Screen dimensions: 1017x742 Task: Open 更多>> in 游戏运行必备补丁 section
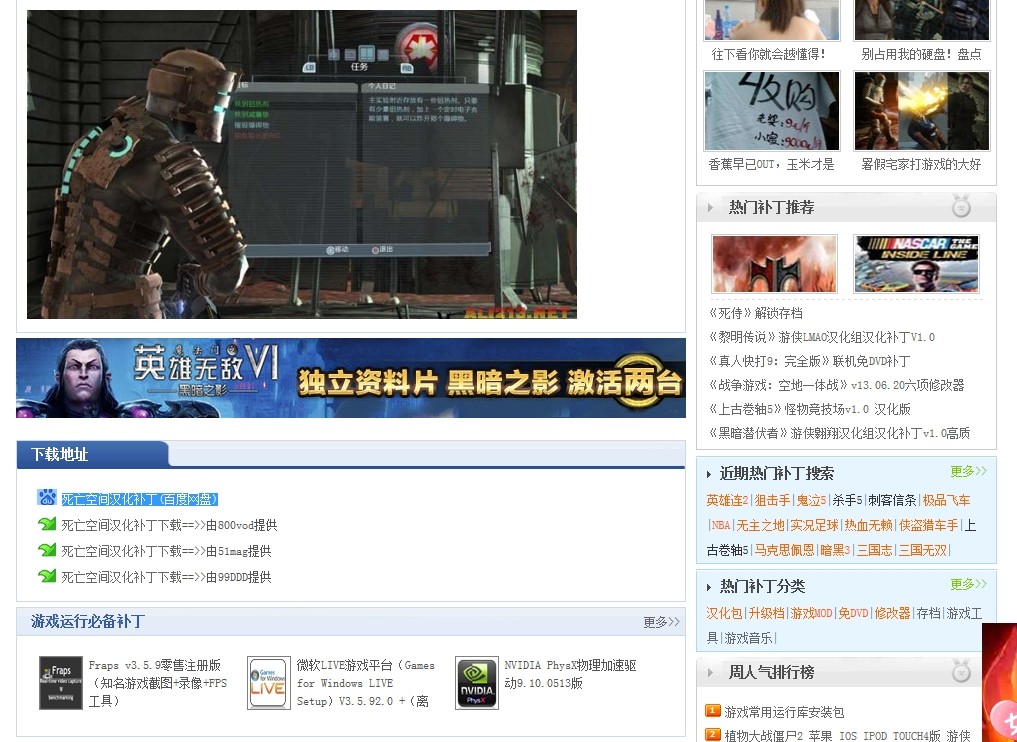click(x=661, y=622)
